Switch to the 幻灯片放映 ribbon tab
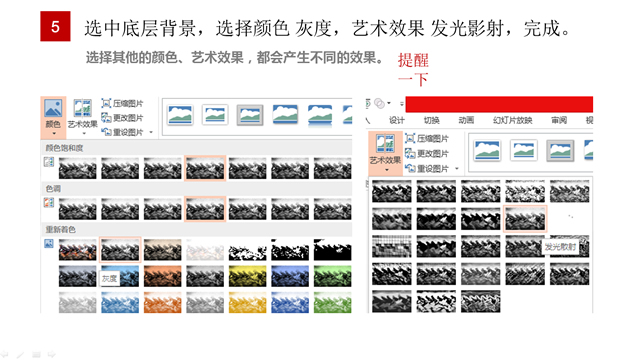 512,120
